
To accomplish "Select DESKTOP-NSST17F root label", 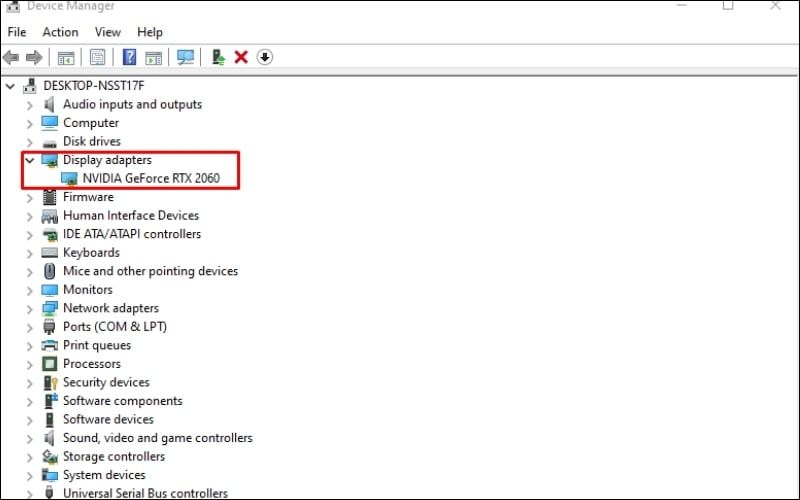I will [94, 86].
